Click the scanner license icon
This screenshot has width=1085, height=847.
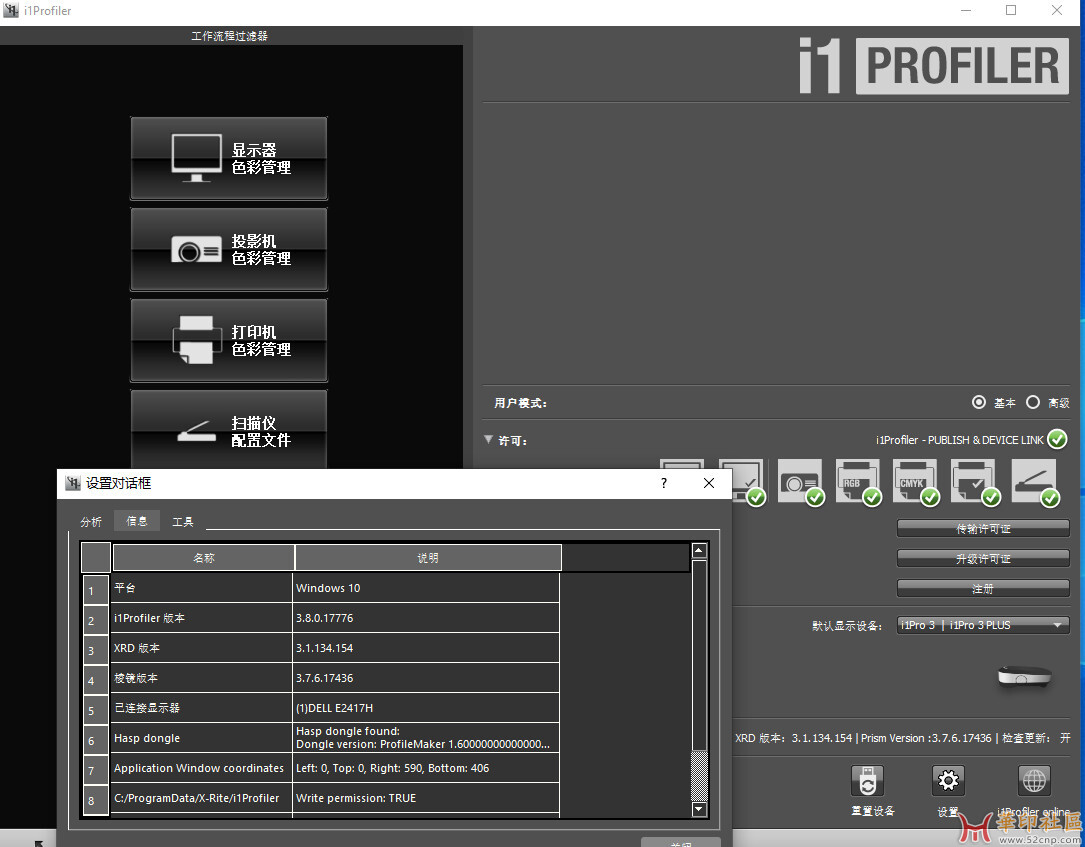(1034, 482)
